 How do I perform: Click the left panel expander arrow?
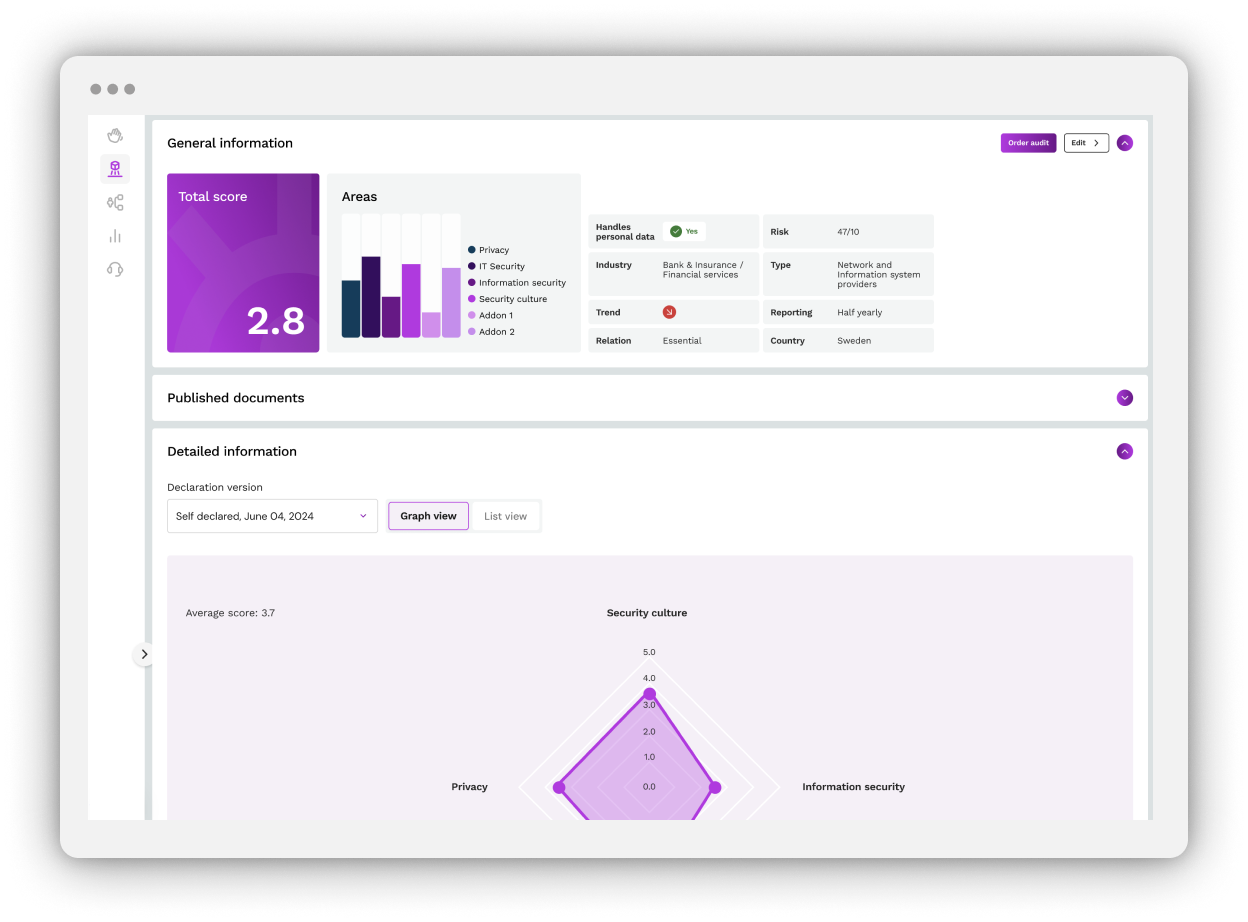[x=144, y=653]
